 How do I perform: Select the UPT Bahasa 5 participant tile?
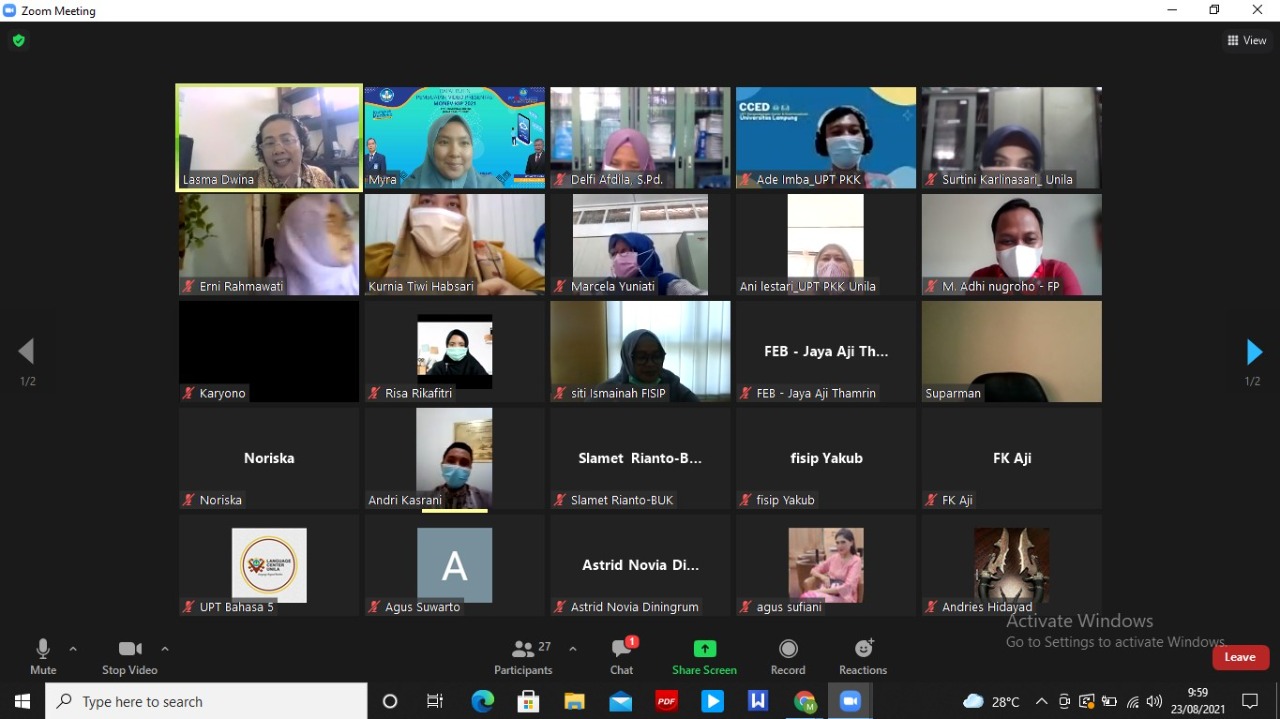(269, 565)
